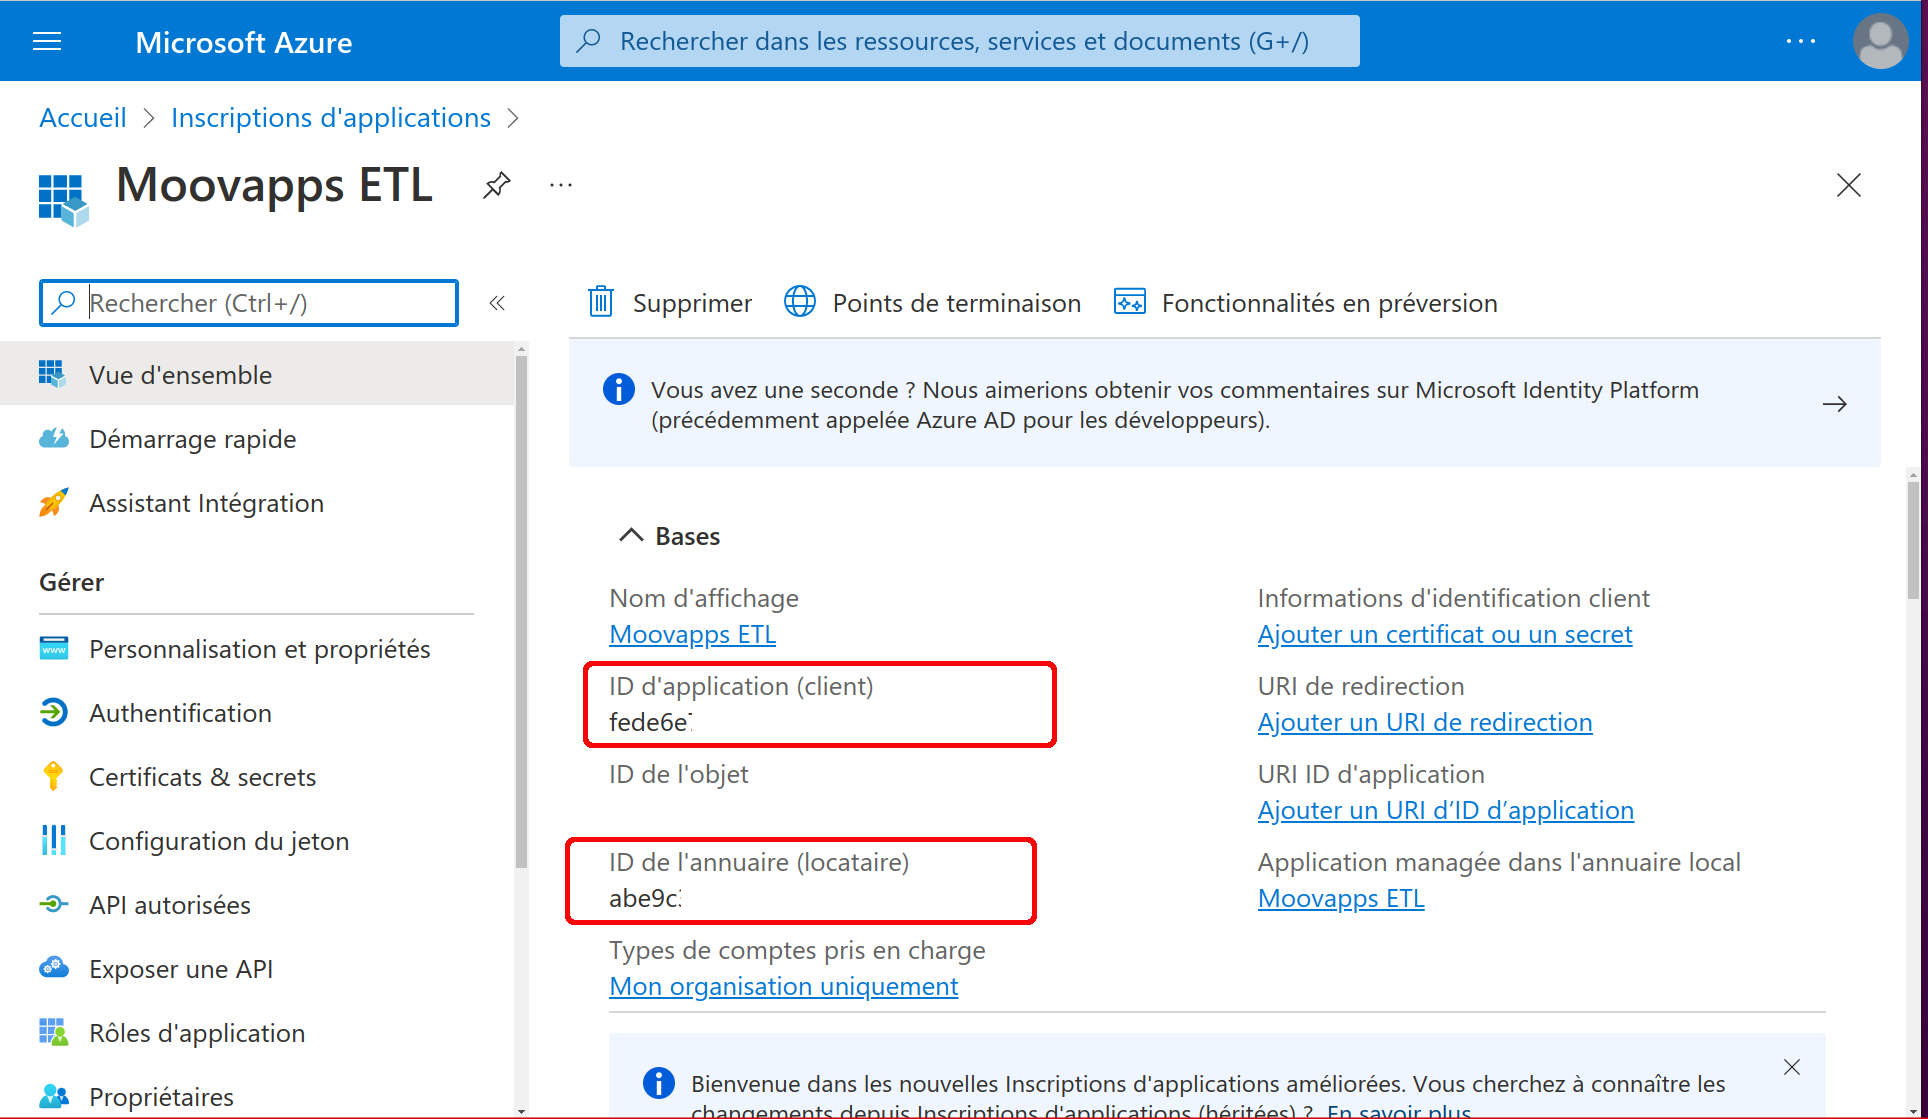Toggle the sidebar collapse arrow

[x=498, y=304]
